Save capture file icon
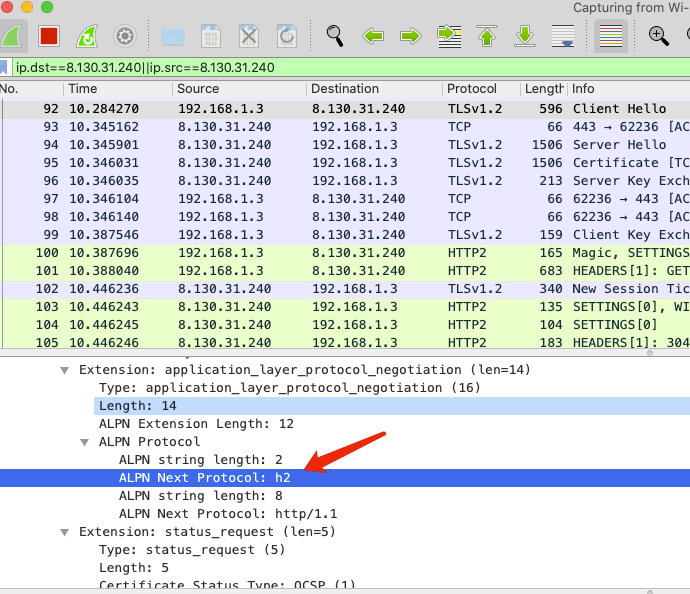 [x=211, y=36]
